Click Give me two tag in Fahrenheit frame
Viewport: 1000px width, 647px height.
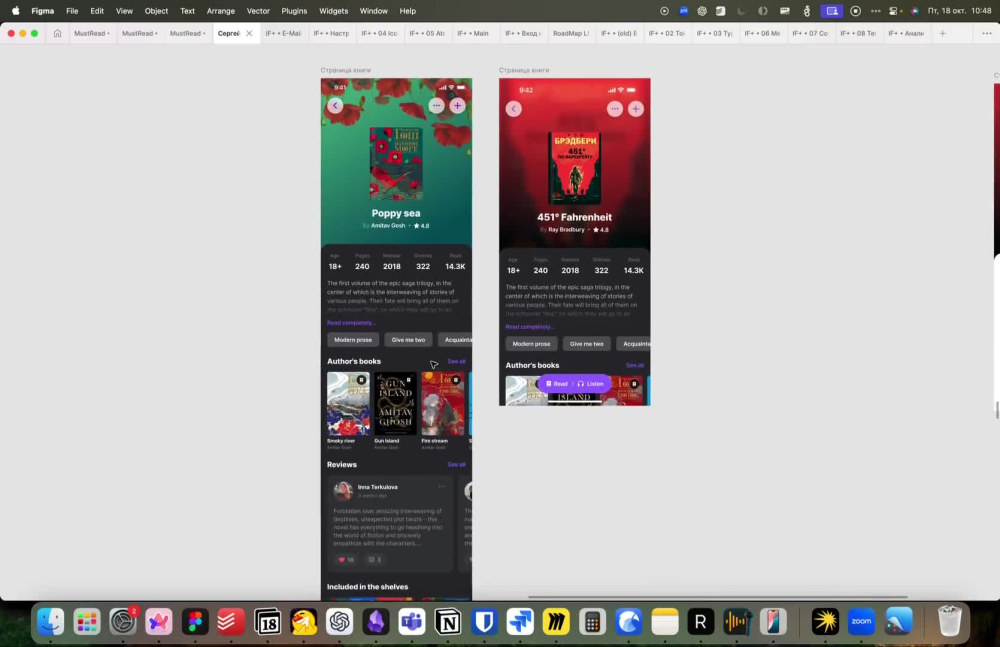coord(586,344)
